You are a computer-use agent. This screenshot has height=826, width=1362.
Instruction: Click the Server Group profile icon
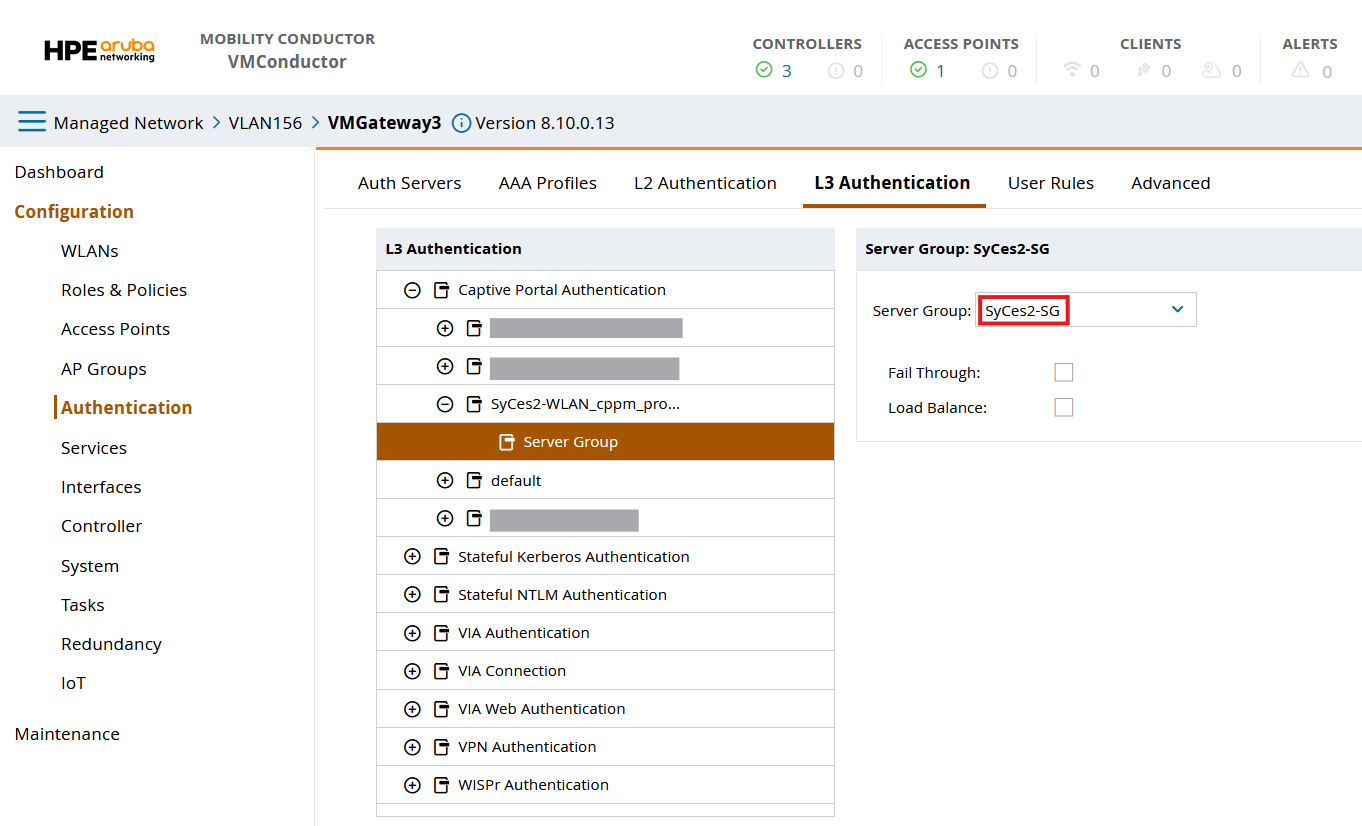[x=507, y=442]
